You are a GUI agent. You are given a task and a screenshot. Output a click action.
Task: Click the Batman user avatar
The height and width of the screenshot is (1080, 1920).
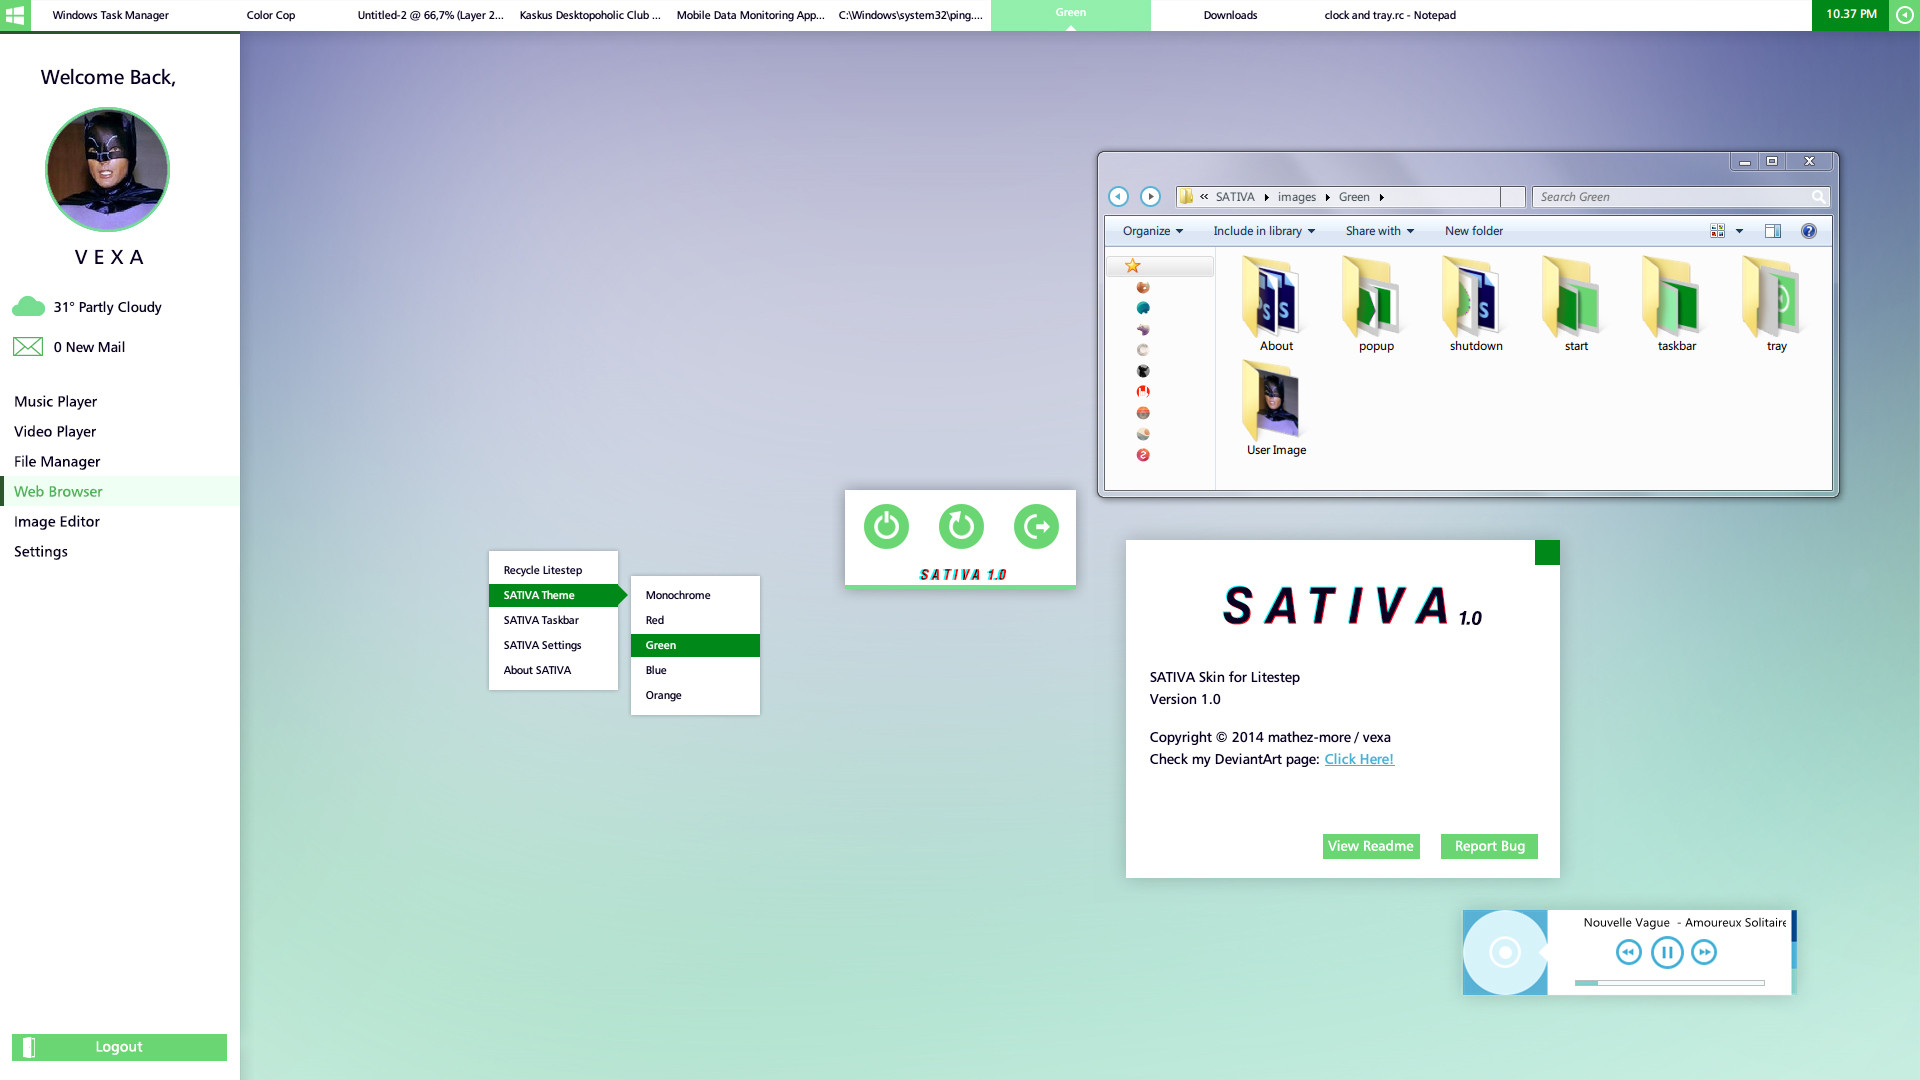107,170
